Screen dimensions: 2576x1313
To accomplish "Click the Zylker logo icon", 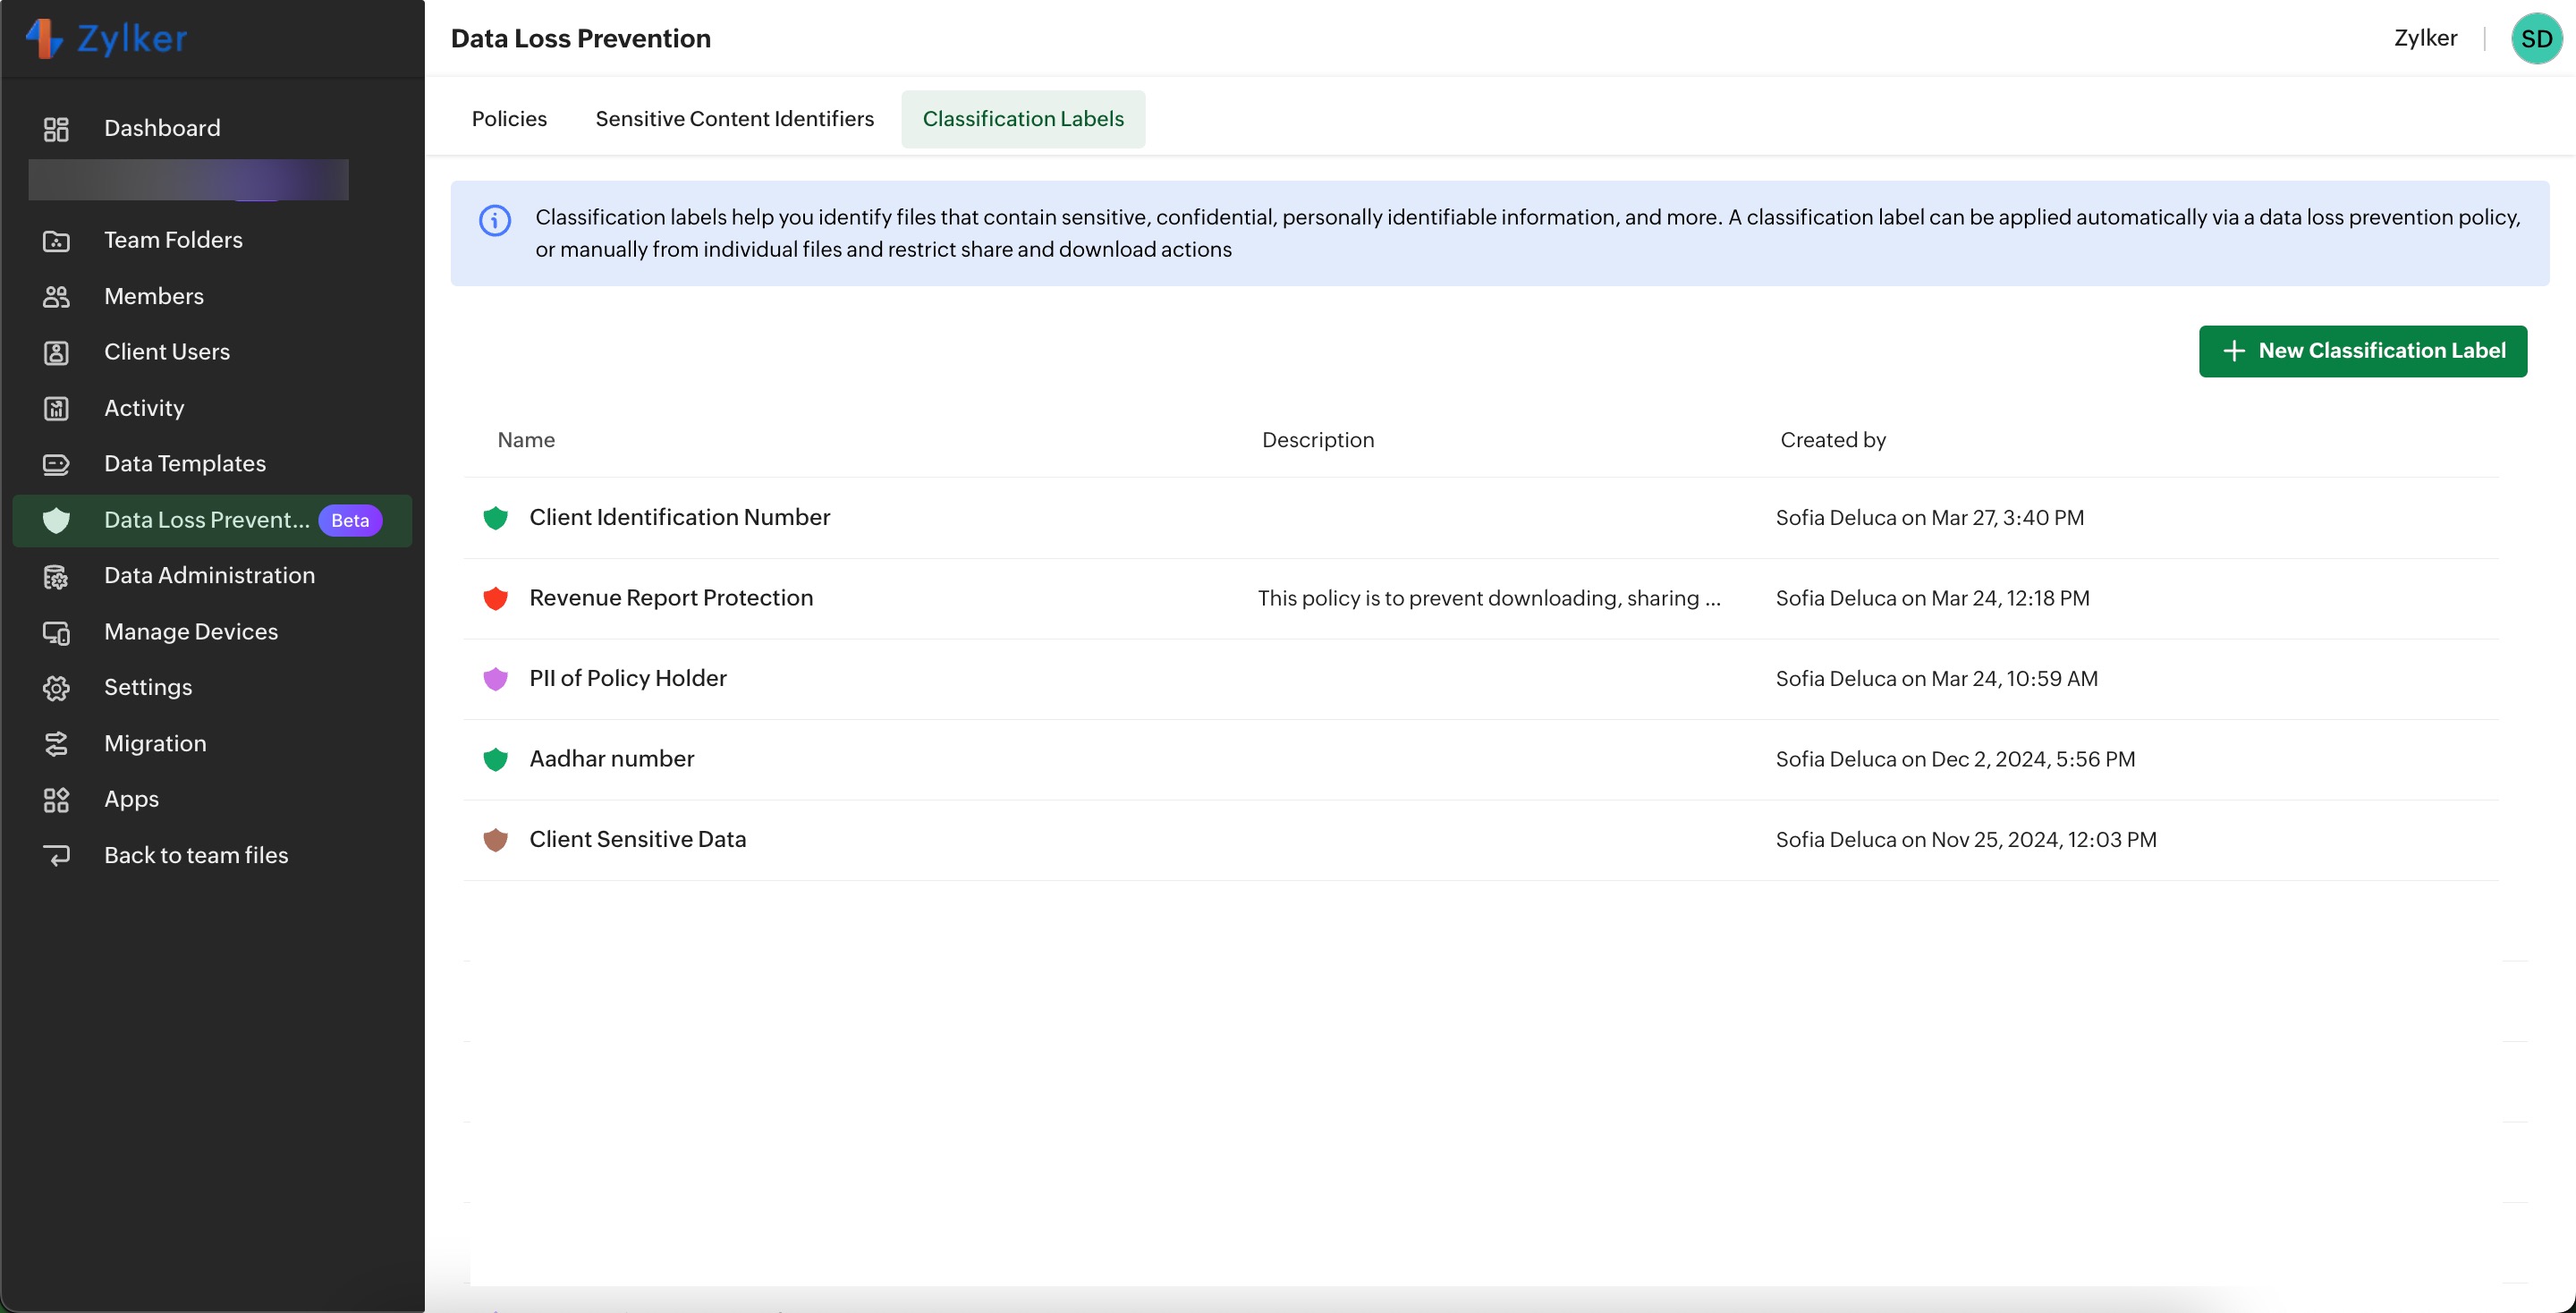I will (44, 38).
